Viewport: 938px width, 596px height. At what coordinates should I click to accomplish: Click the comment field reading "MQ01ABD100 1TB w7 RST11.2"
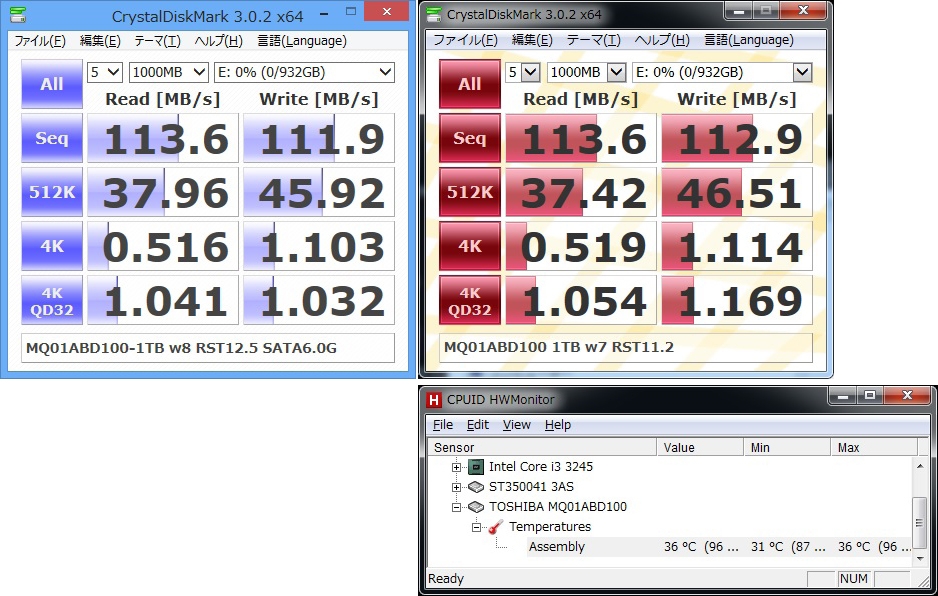626,348
